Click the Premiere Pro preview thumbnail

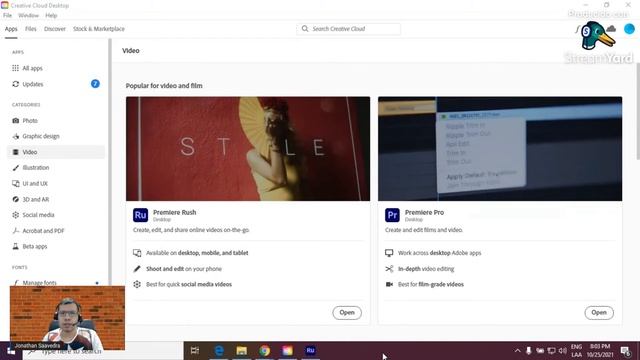500,149
